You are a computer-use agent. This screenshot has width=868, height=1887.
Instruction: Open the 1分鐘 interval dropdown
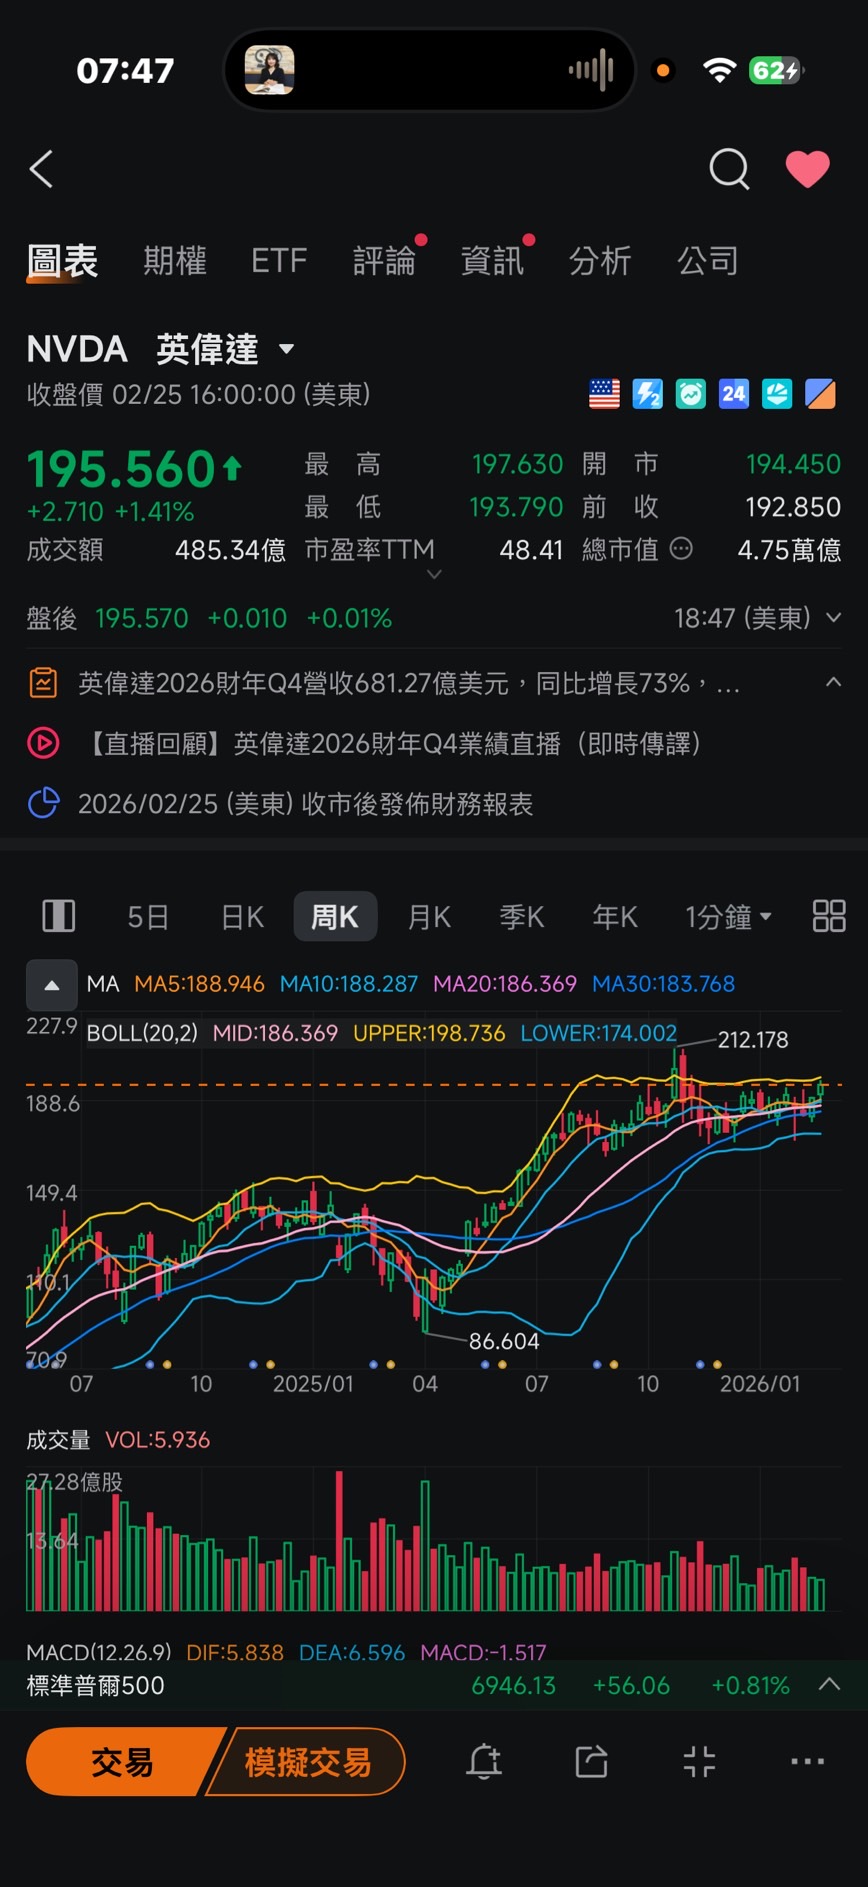click(728, 916)
